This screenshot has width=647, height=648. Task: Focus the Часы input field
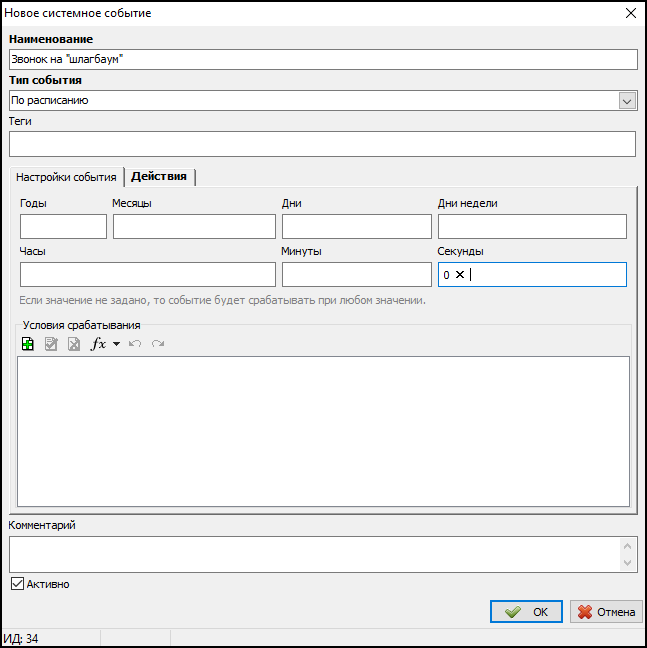tap(147, 275)
